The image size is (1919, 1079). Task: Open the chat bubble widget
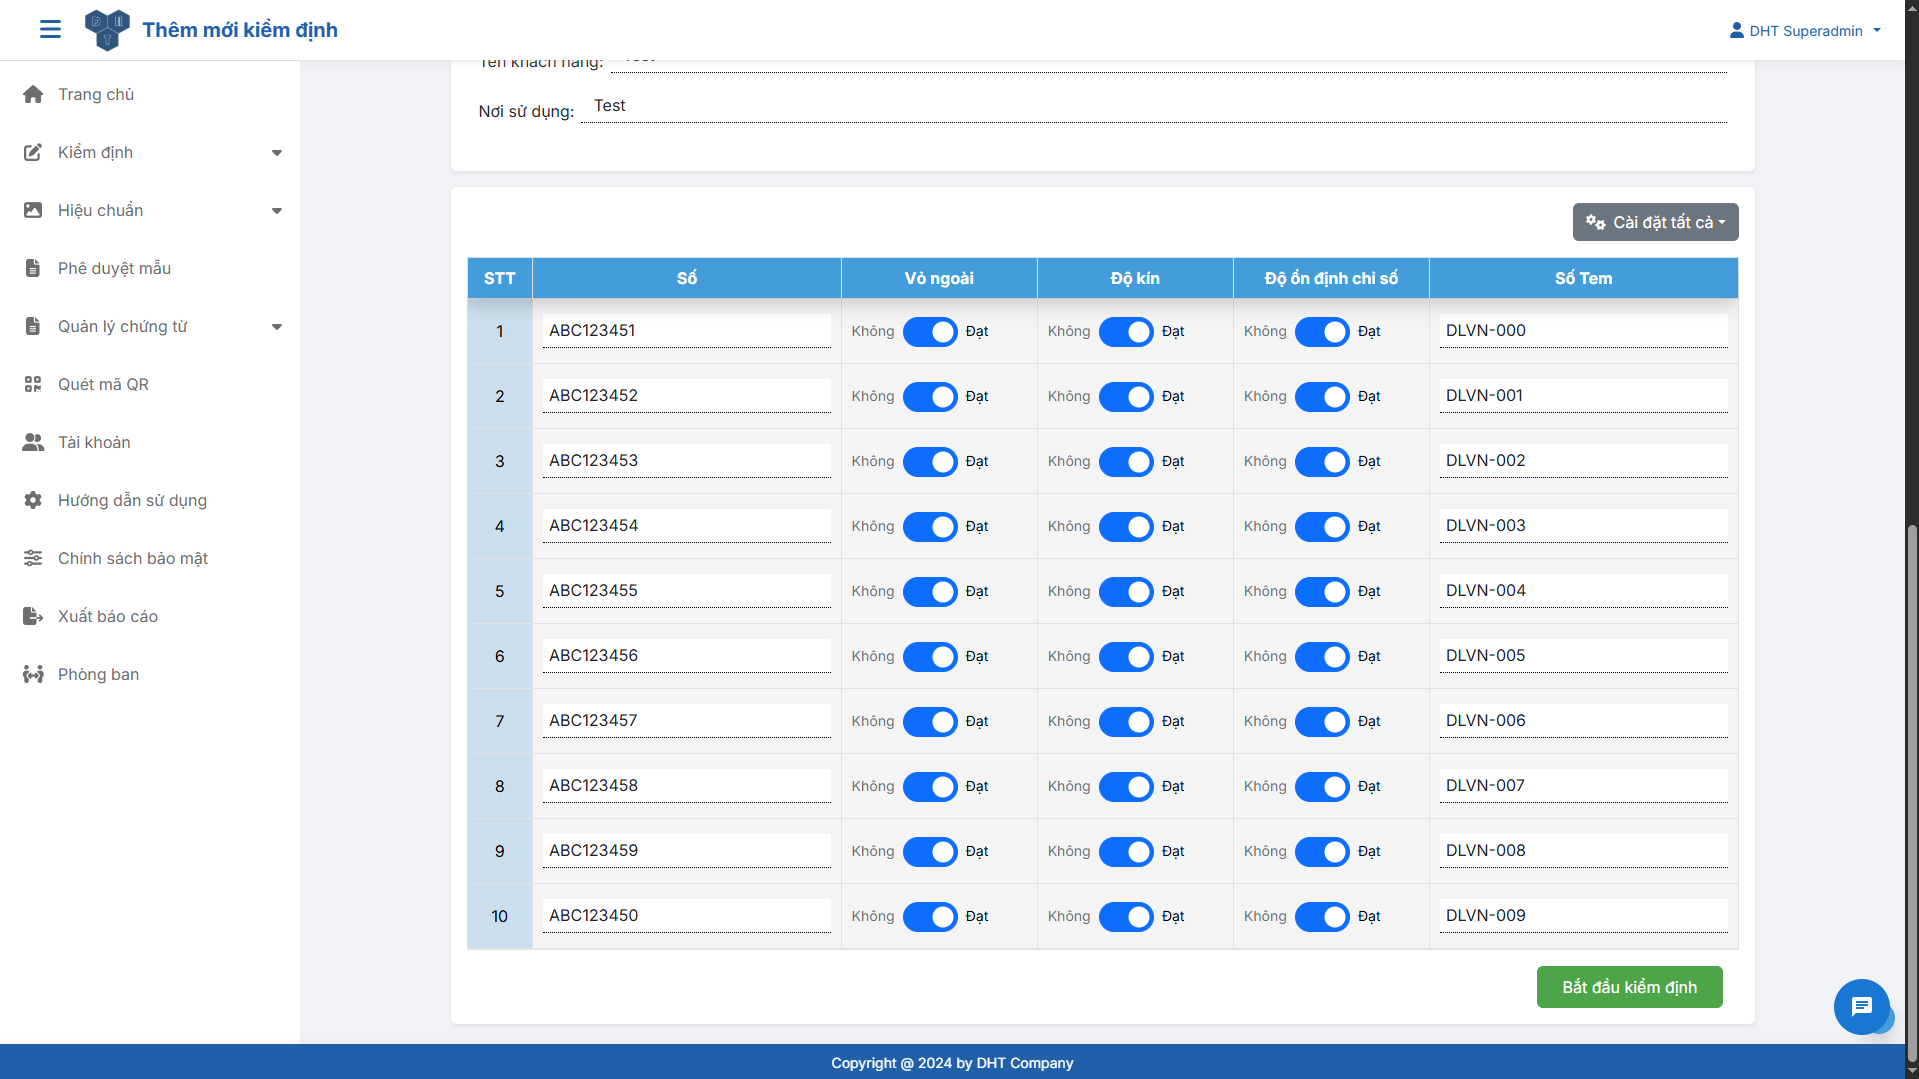click(1860, 1006)
